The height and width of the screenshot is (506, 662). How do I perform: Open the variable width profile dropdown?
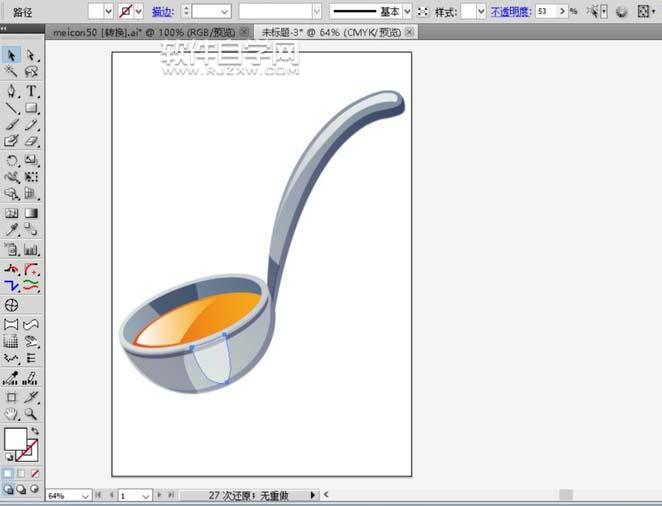[x=317, y=11]
